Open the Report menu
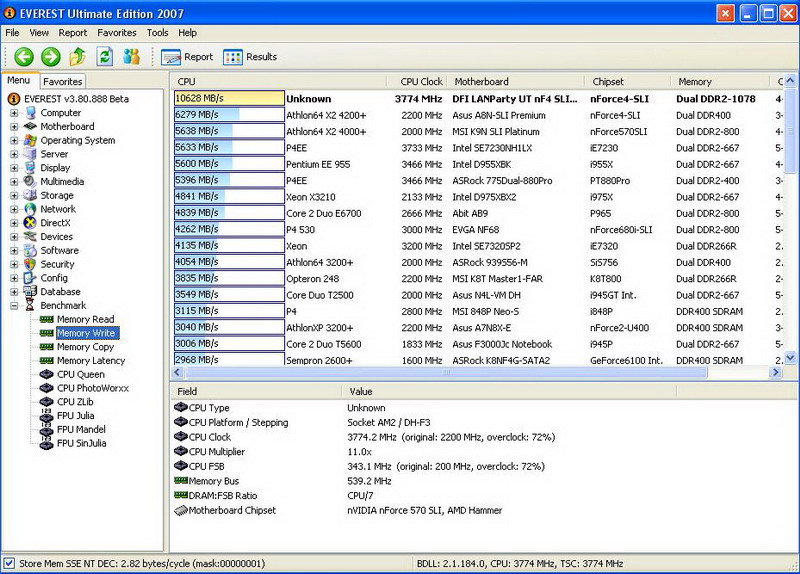The width and height of the screenshot is (800, 574). pyautogui.click(x=72, y=33)
